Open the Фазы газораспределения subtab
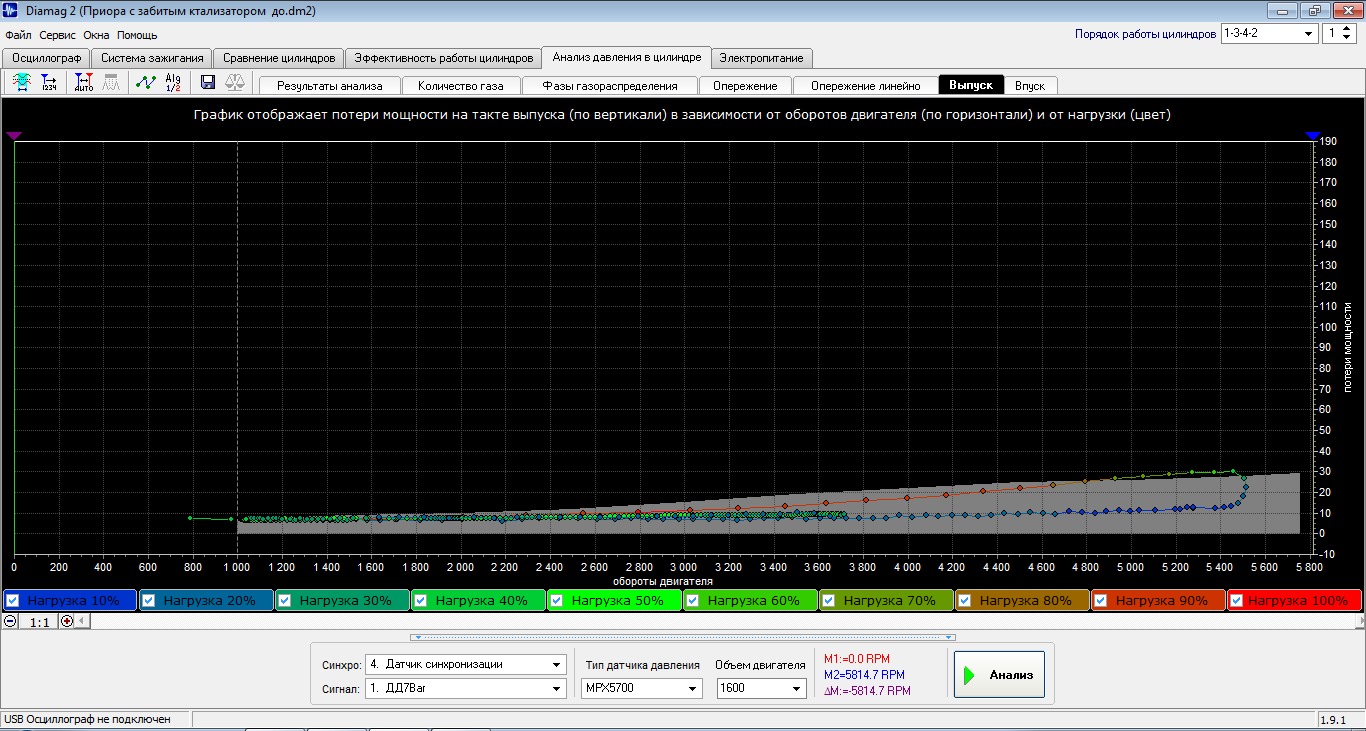The height and width of the screenshot is (731, 1366). pyautogui.click(x=610, y=86)
